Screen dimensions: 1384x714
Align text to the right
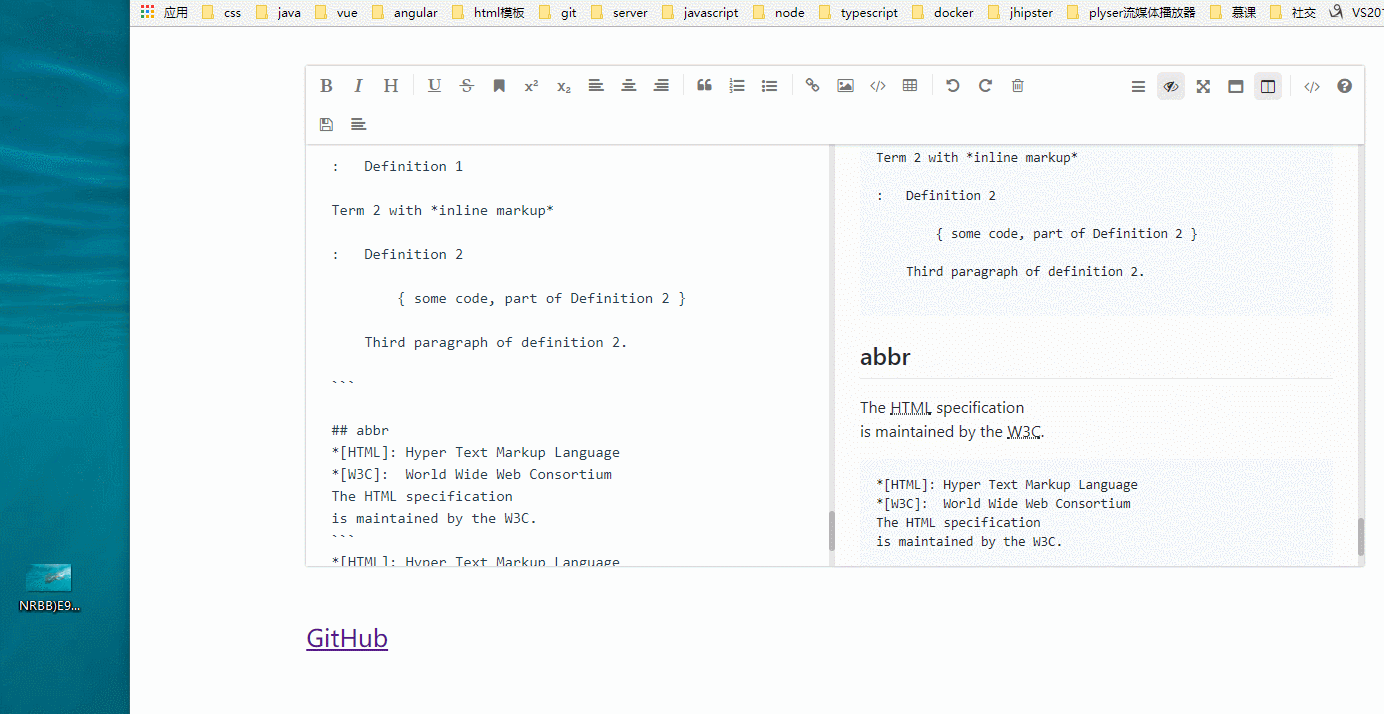point(661,86)
